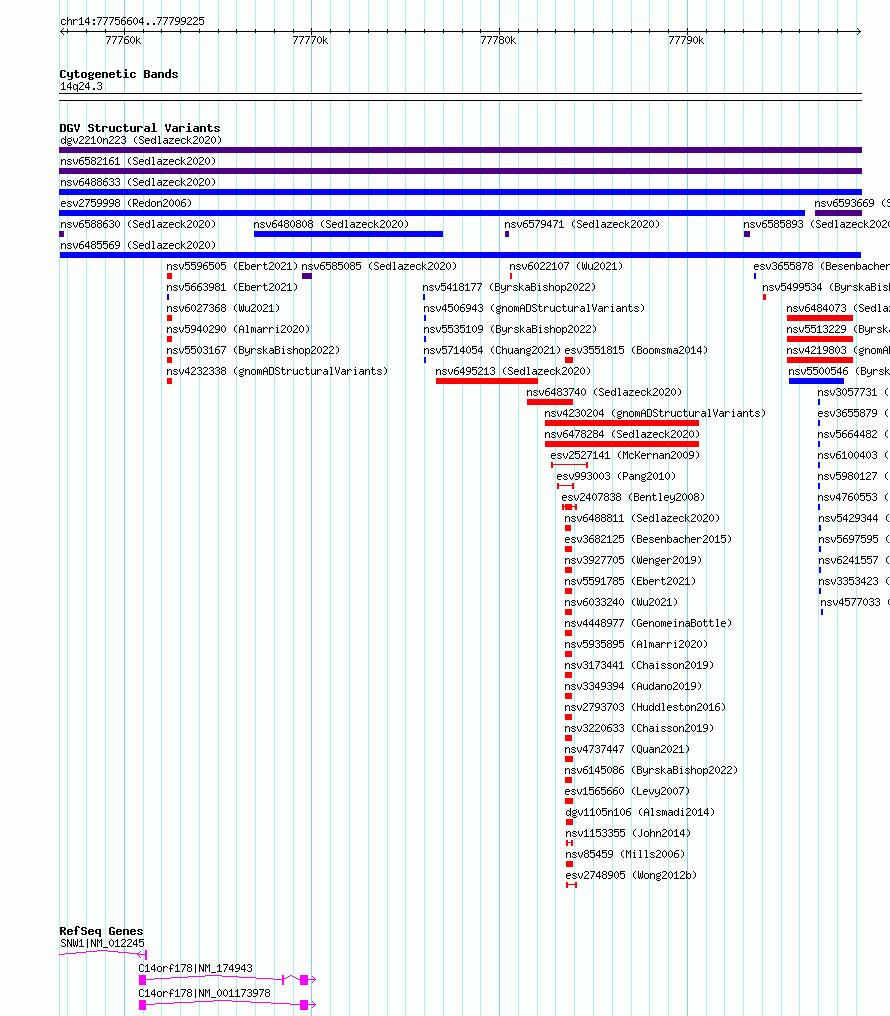Select nsv3220633 (Chaisson2019) variant
890x1016 pixels.
639,728
